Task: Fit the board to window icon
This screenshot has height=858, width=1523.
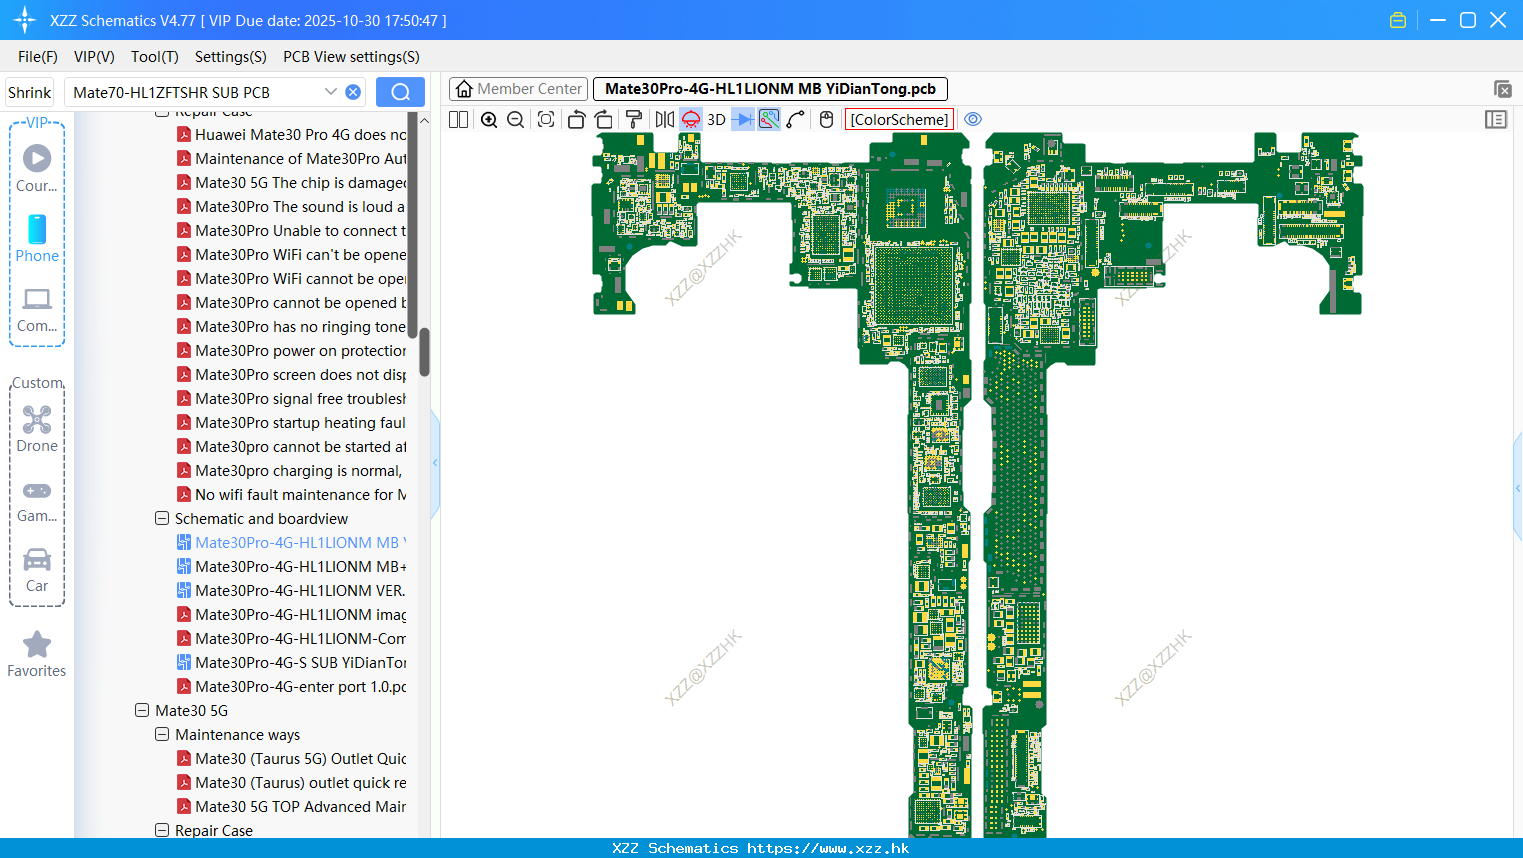Action: point(545,119)
